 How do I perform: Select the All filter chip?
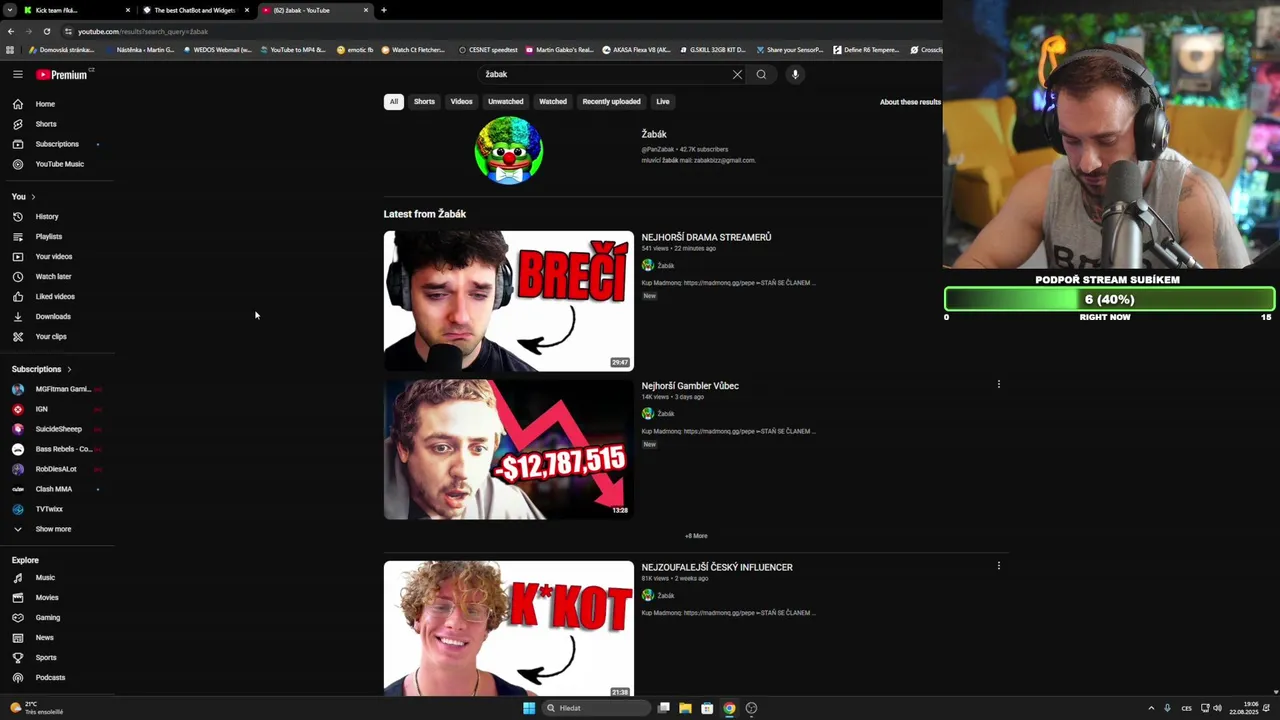coord(394,101)
